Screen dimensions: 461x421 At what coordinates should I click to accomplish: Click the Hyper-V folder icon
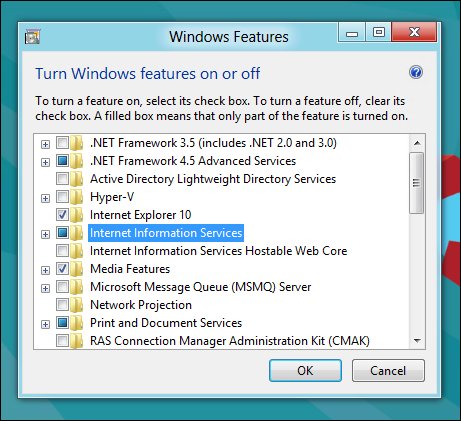77,197
